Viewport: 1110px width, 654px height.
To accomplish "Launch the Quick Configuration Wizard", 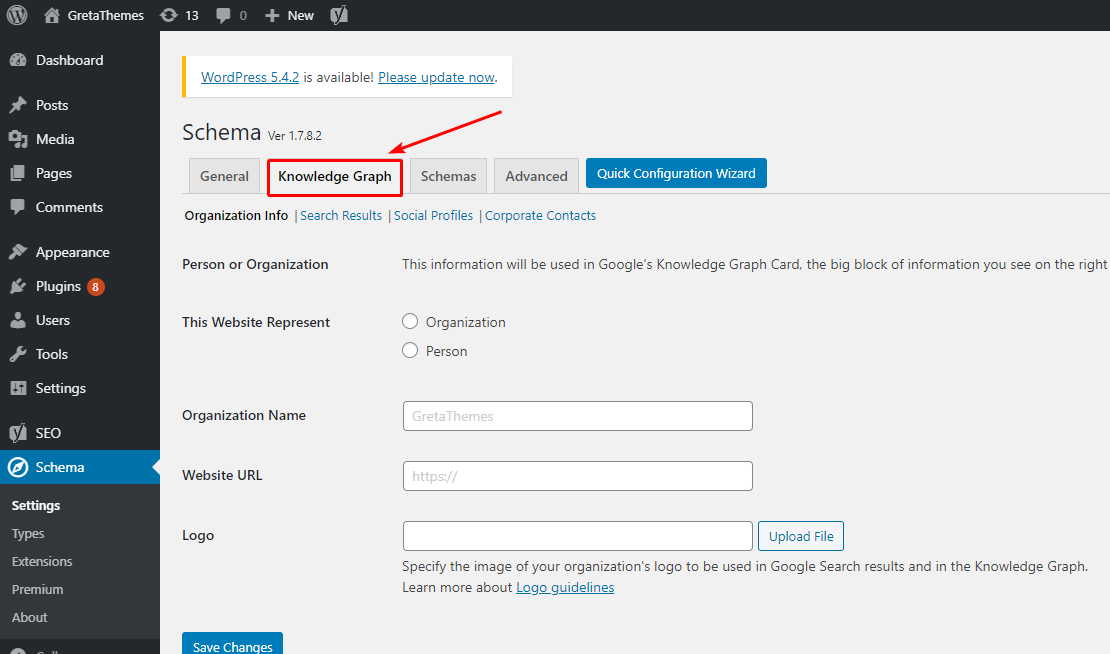I will coord(676,173).
